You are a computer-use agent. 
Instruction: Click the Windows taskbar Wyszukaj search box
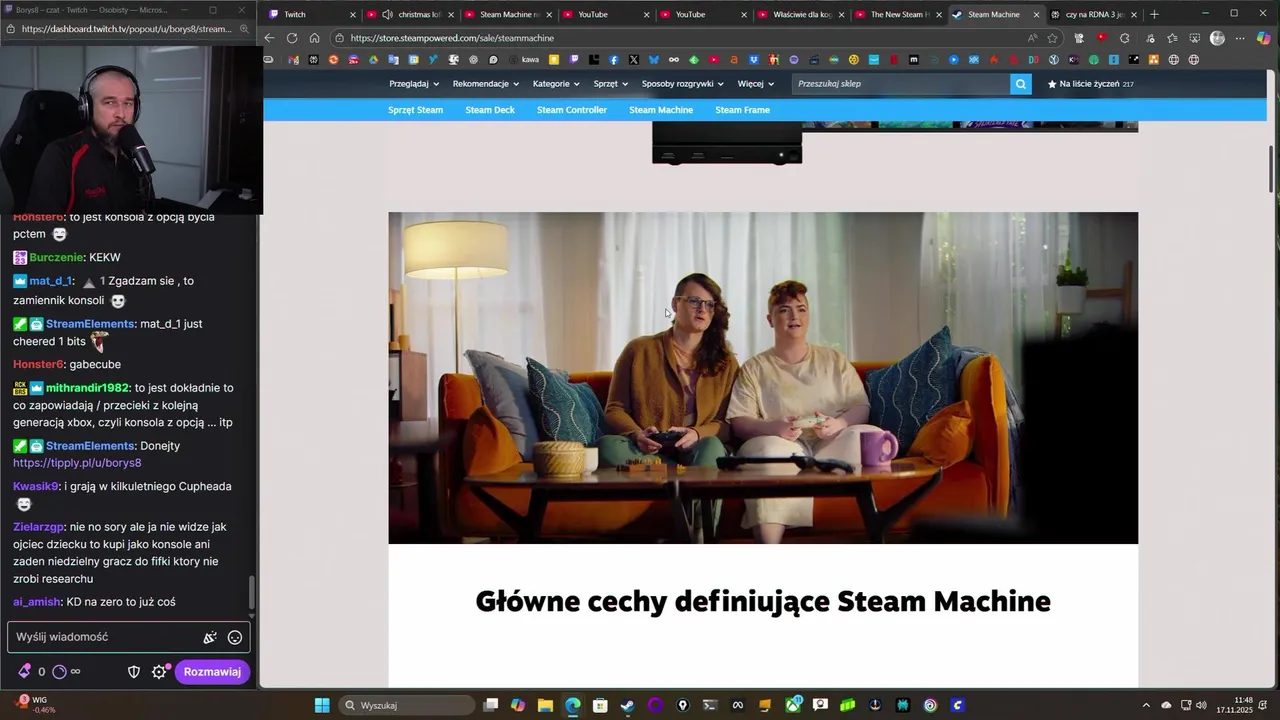pyautogui.click(x=408, y=705)
